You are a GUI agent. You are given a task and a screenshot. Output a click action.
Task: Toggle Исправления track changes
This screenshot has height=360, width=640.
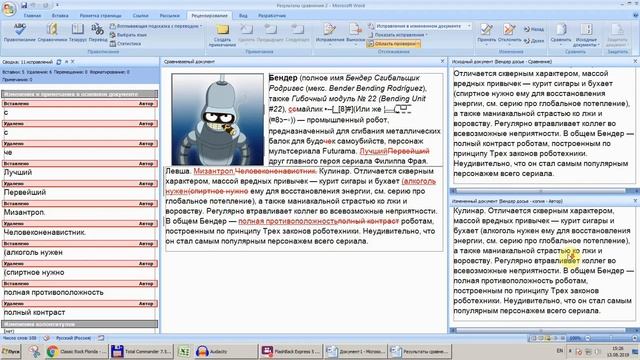click(x=330, y=33)
